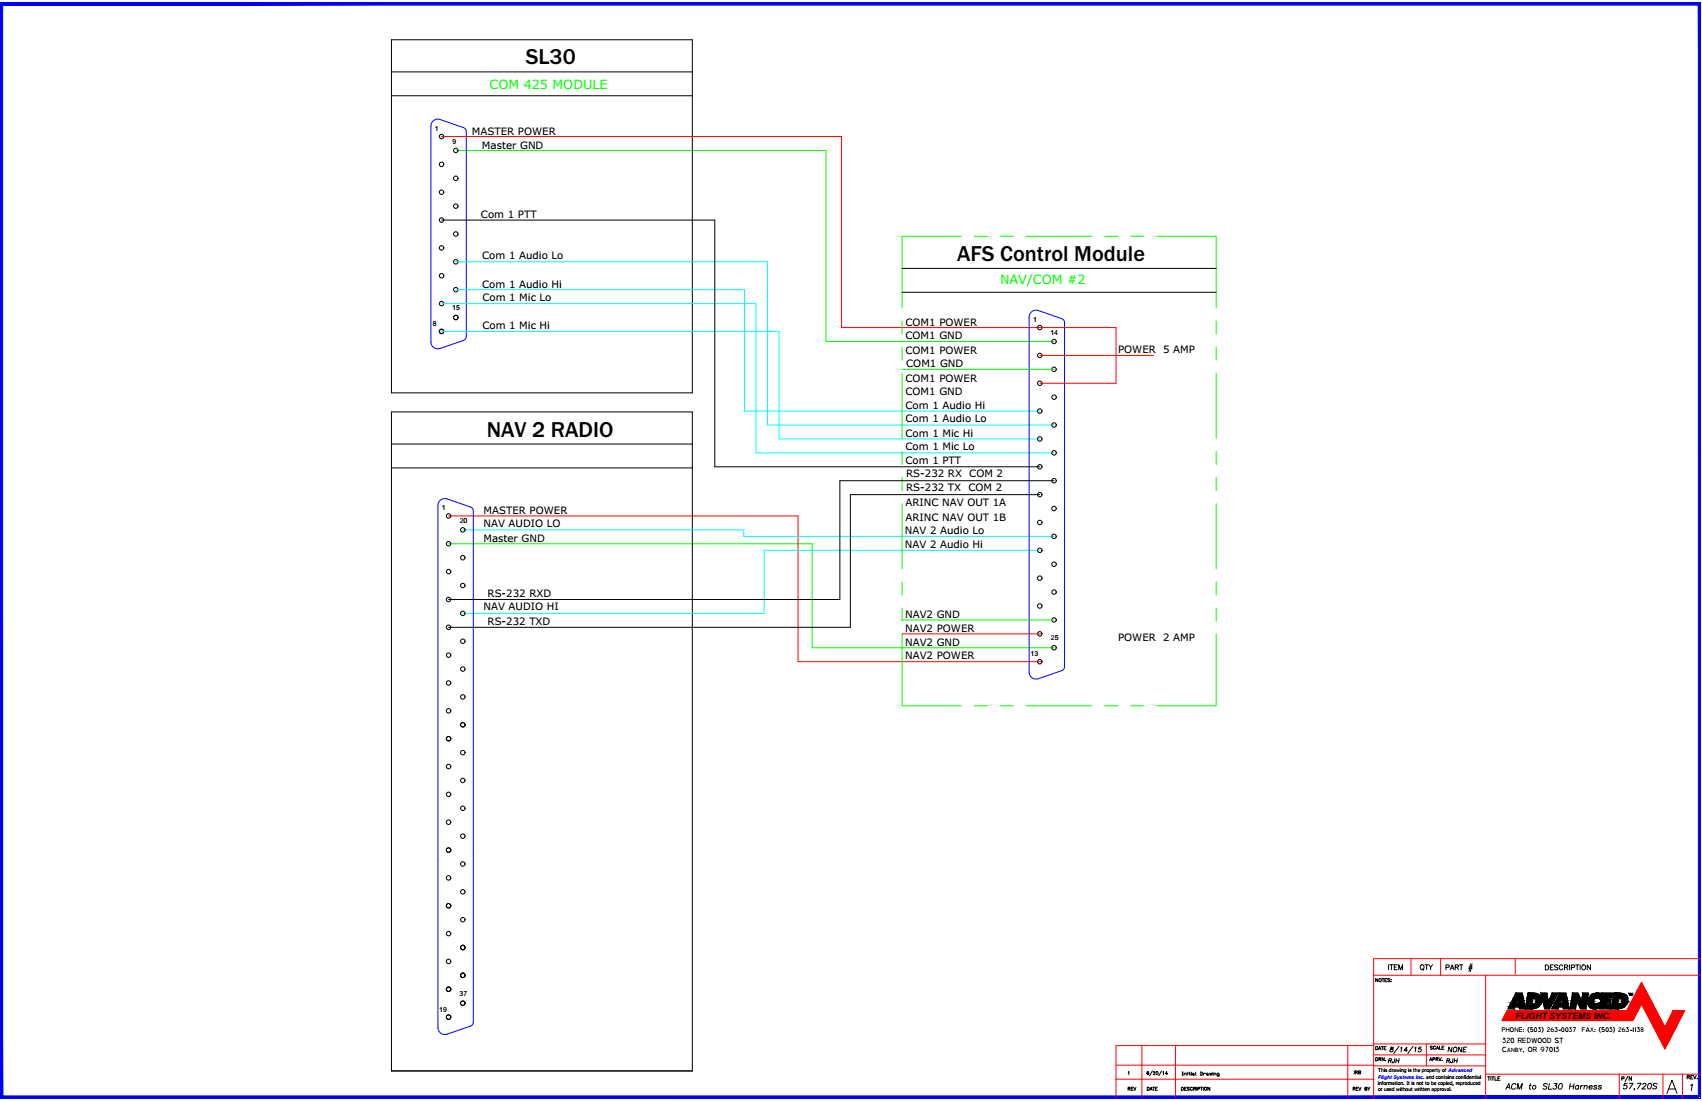Select 'NAV AUDIO HI' in NAV 2 RADIO
The width and height of the screenshot is (1702, 1101).
coord(521,606)
